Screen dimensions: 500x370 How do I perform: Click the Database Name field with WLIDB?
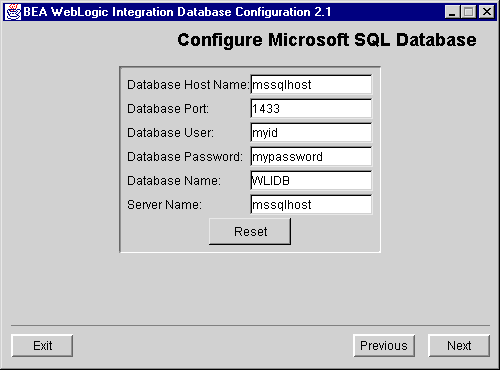coord(311,181)
